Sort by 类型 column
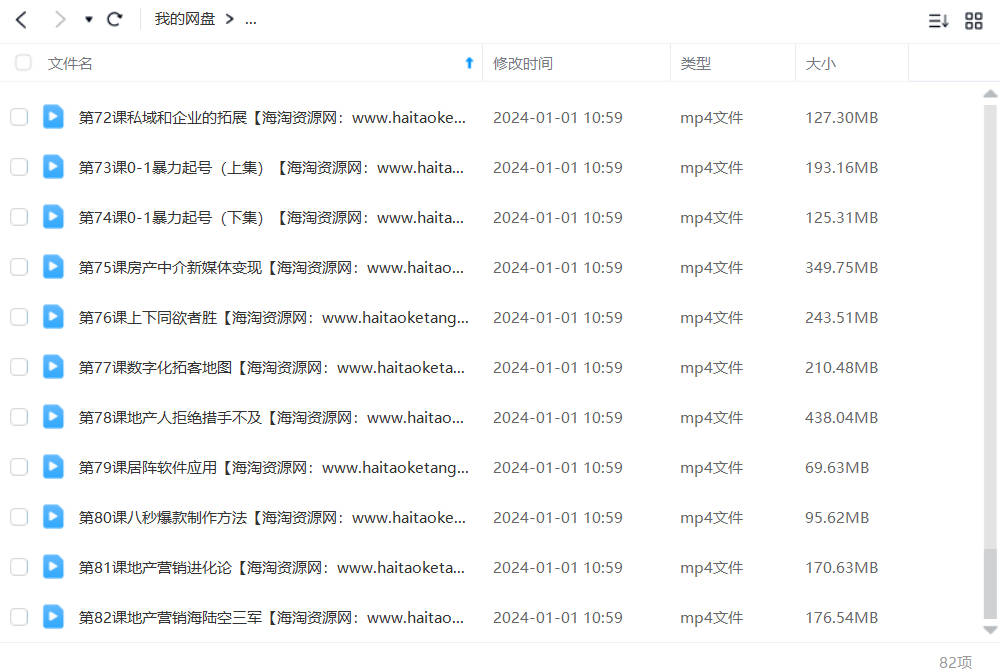Image resolution: width=1000 pixels, height=672 pixels. [695, 63]
